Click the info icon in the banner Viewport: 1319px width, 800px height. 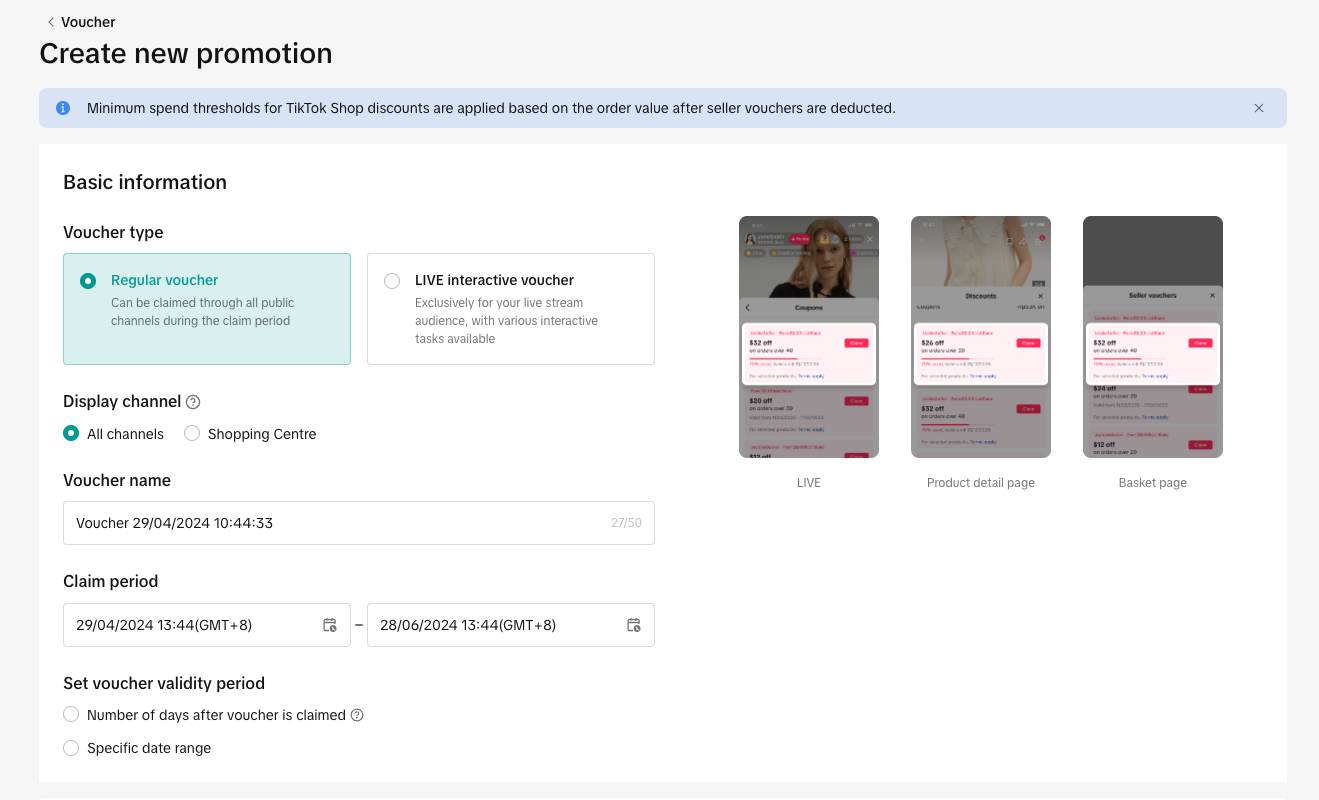[x=63, y=108]
